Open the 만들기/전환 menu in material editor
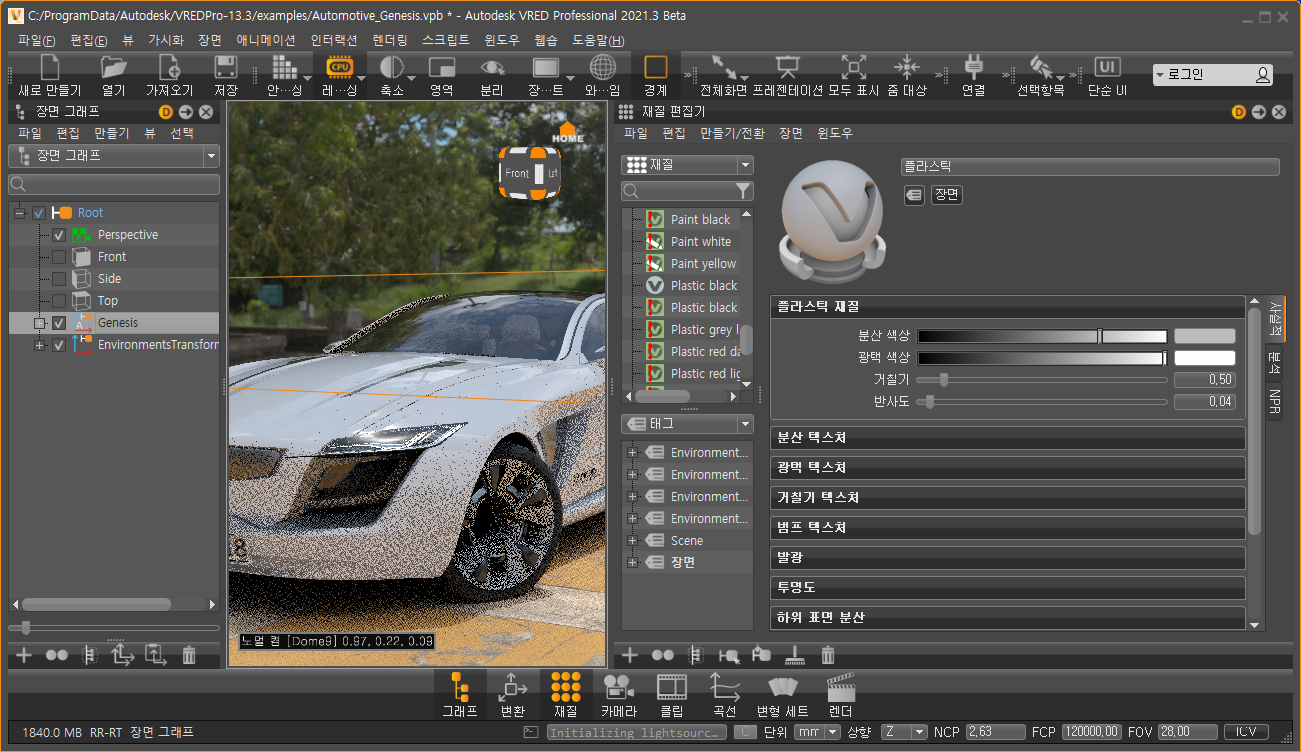The width and height of the screenshot is (1301, 752). [732, 133]
